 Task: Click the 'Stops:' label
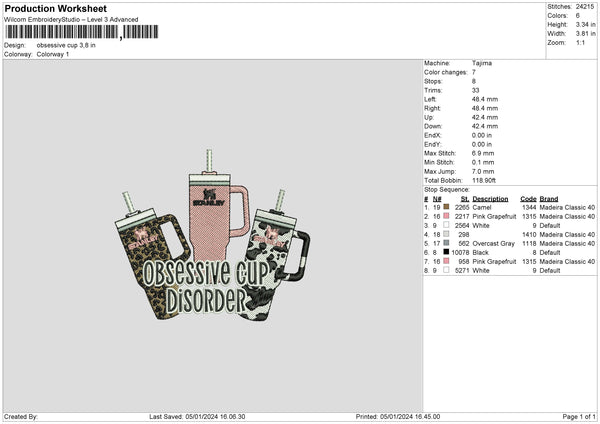point(433,82)
